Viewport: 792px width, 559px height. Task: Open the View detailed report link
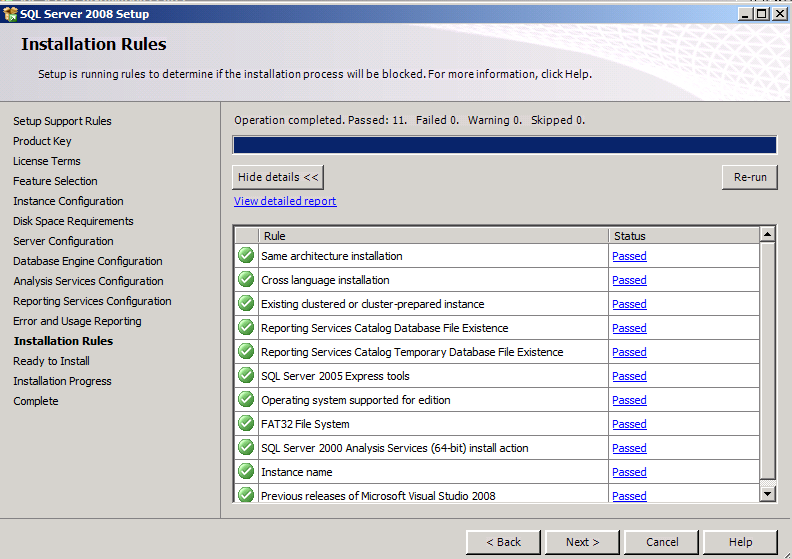pyautogui.click(x=285, y=201)
